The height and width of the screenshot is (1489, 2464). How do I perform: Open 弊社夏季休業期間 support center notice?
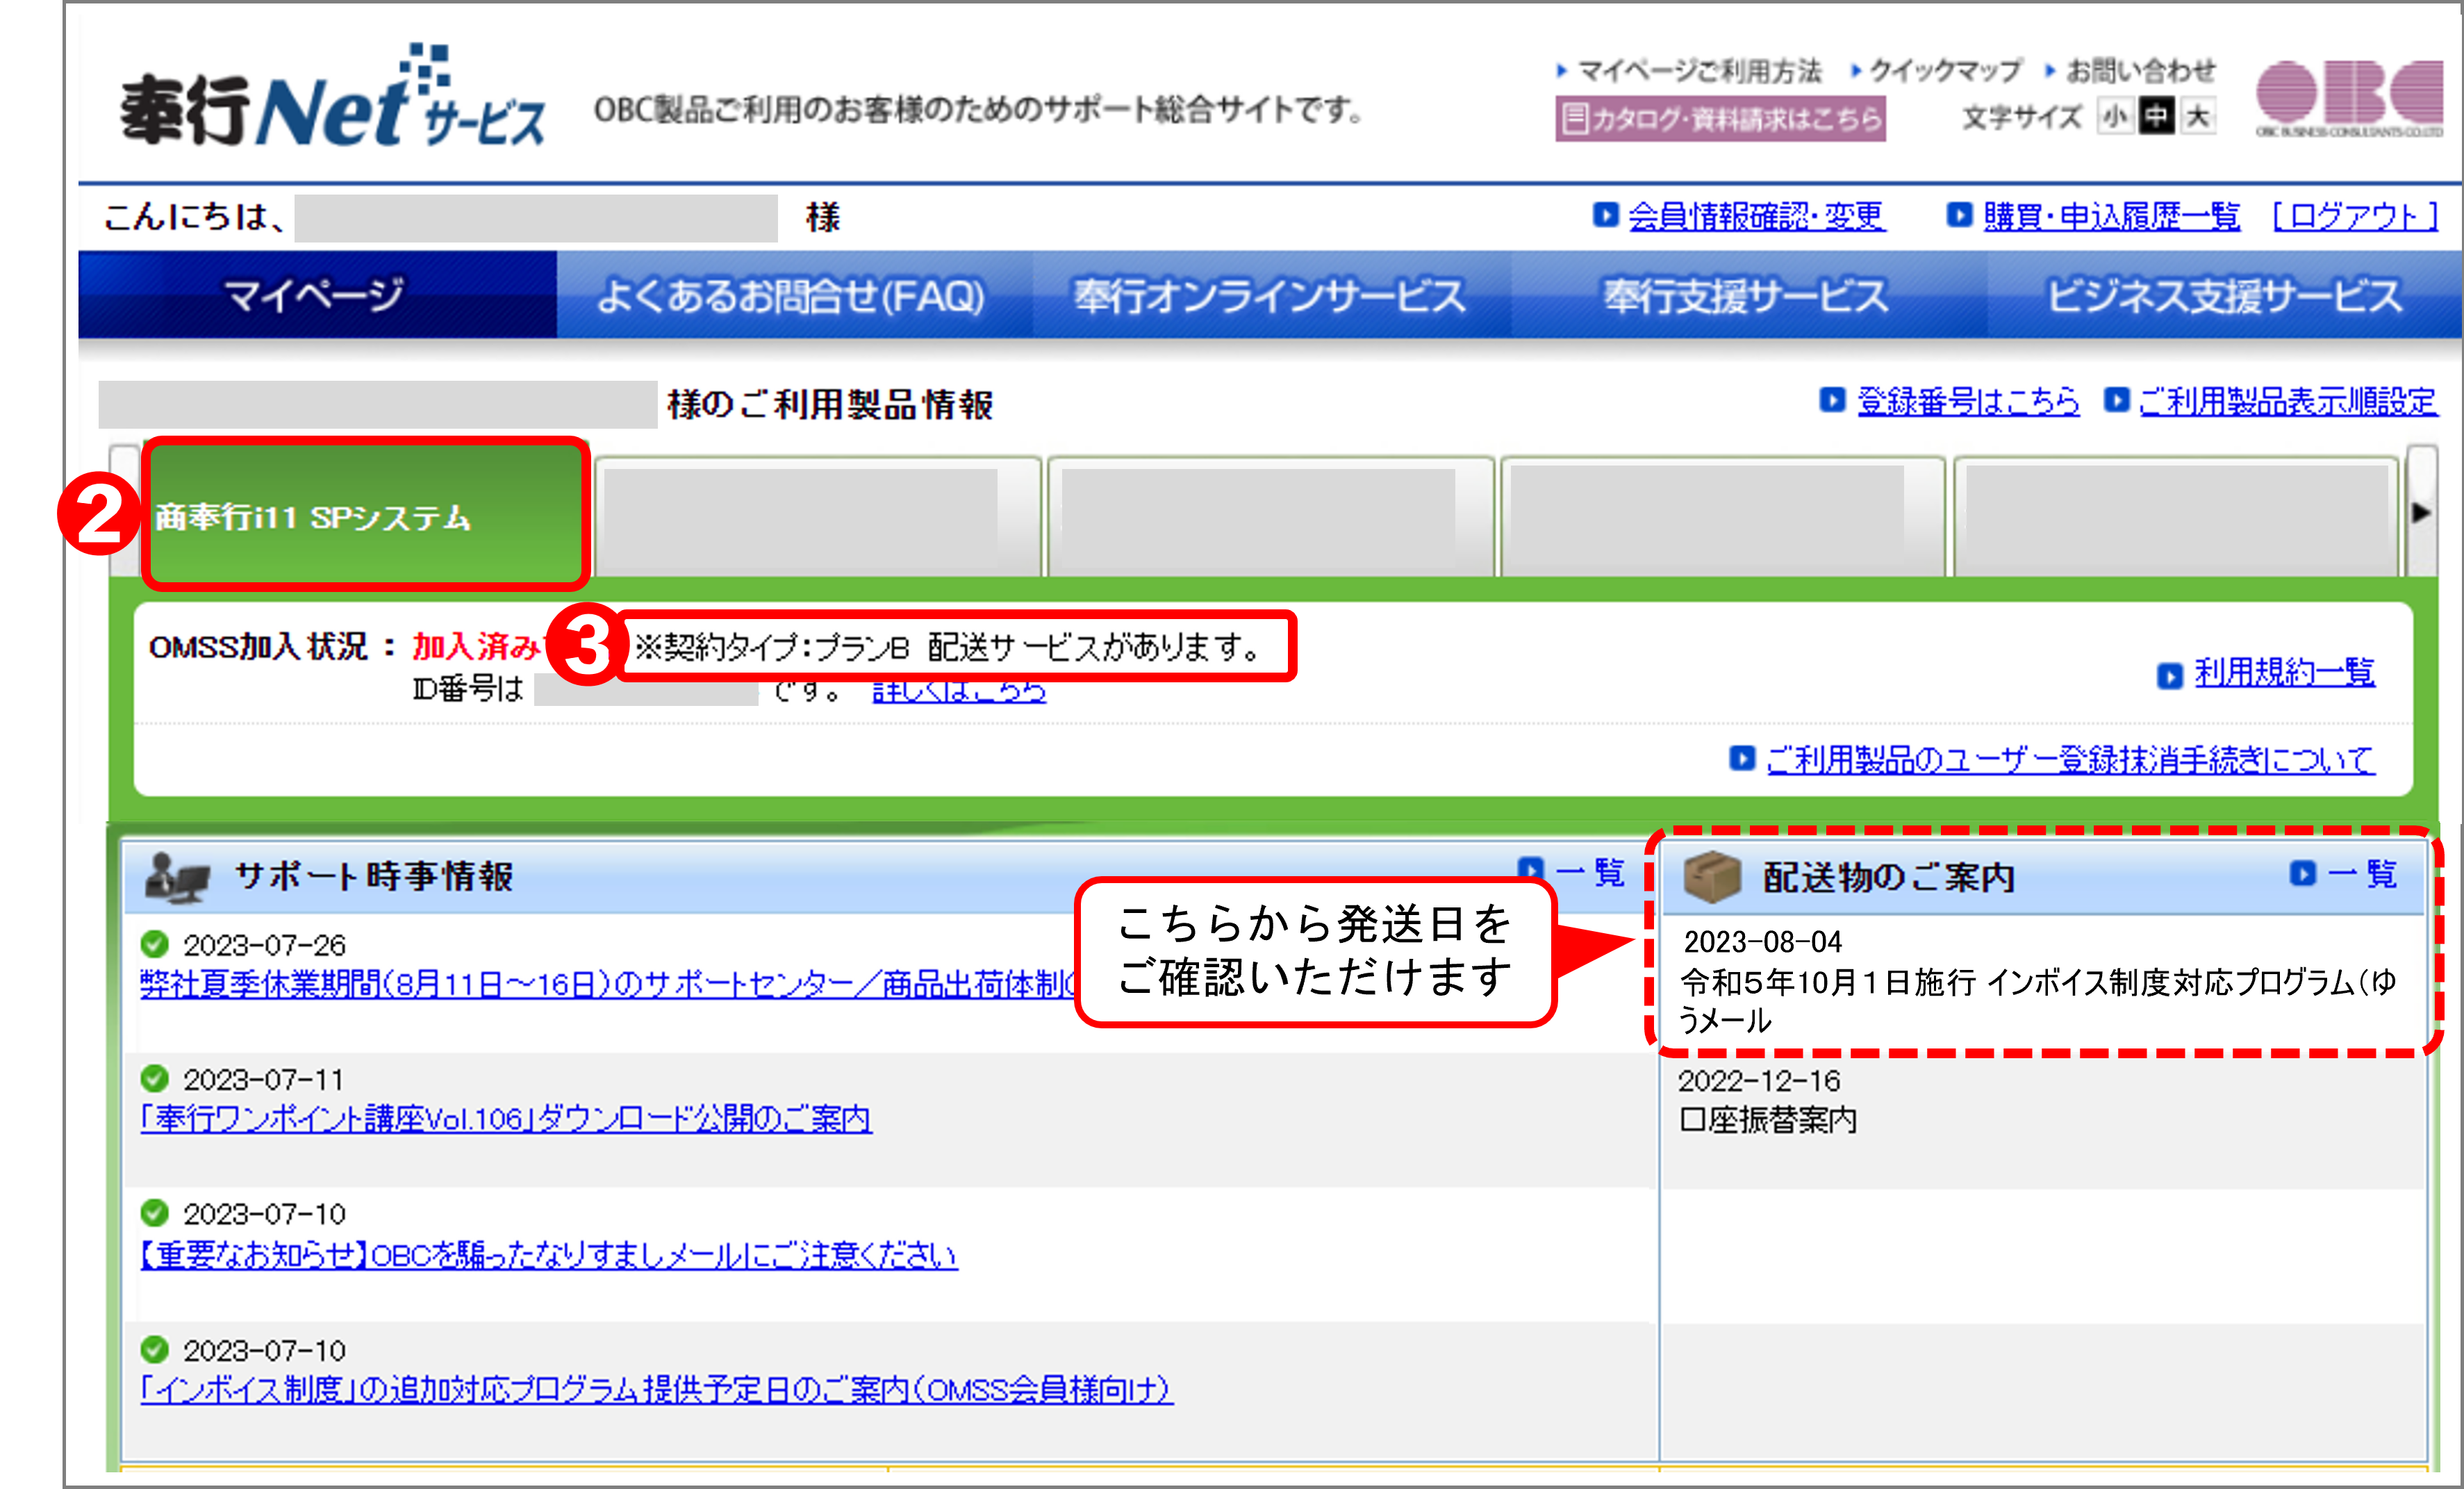point(608,985)
